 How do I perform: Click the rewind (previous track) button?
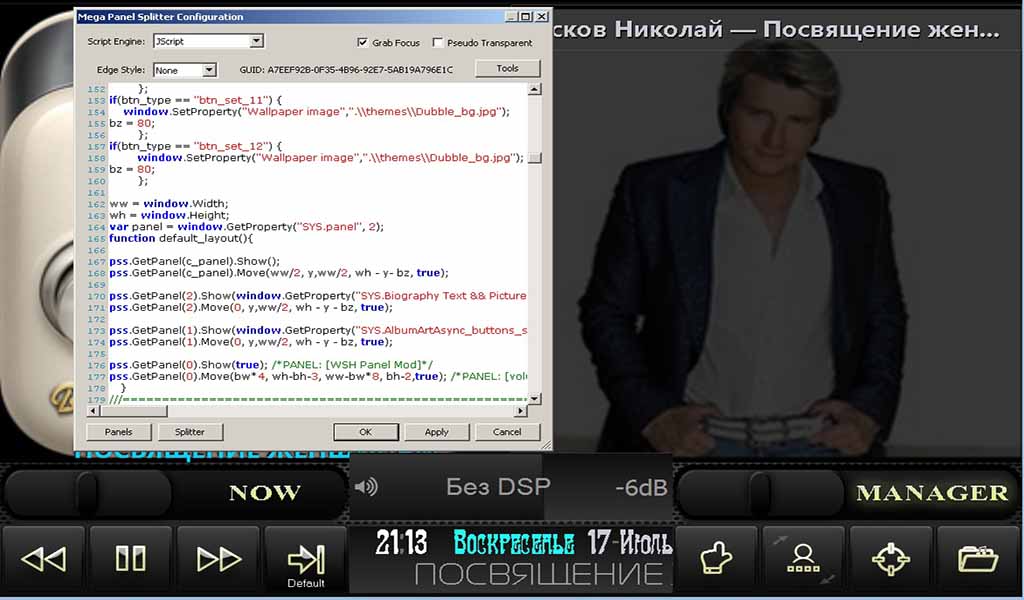tap(43, 558)
